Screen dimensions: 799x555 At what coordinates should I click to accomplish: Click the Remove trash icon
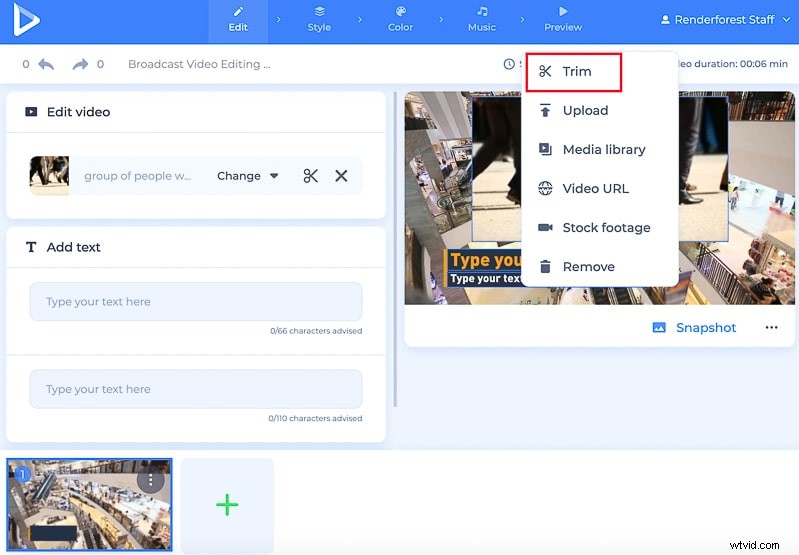click(545, 267)
